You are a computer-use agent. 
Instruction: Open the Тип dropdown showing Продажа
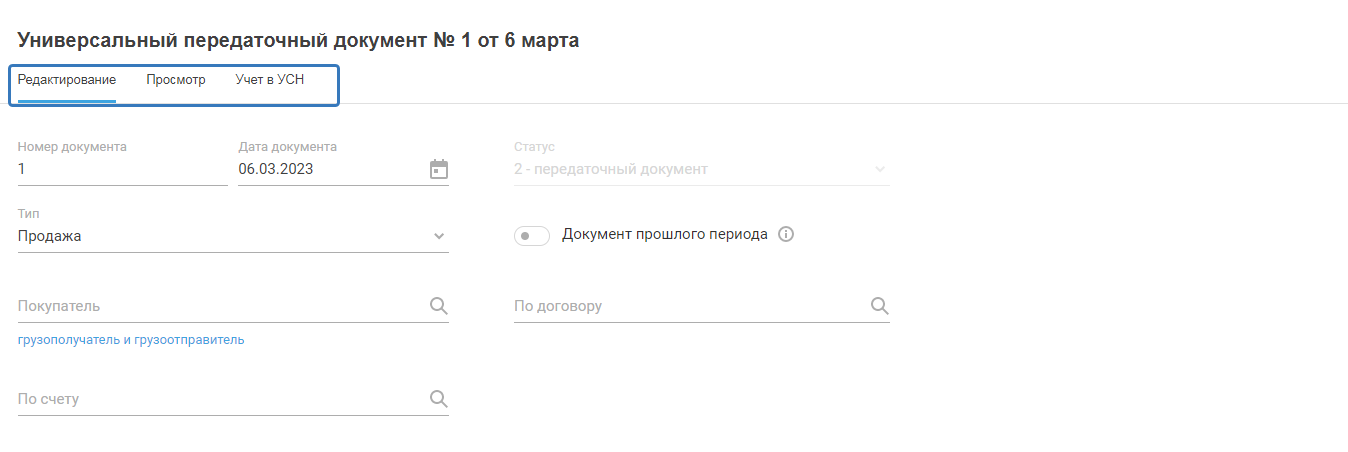[x=233, y=237]
